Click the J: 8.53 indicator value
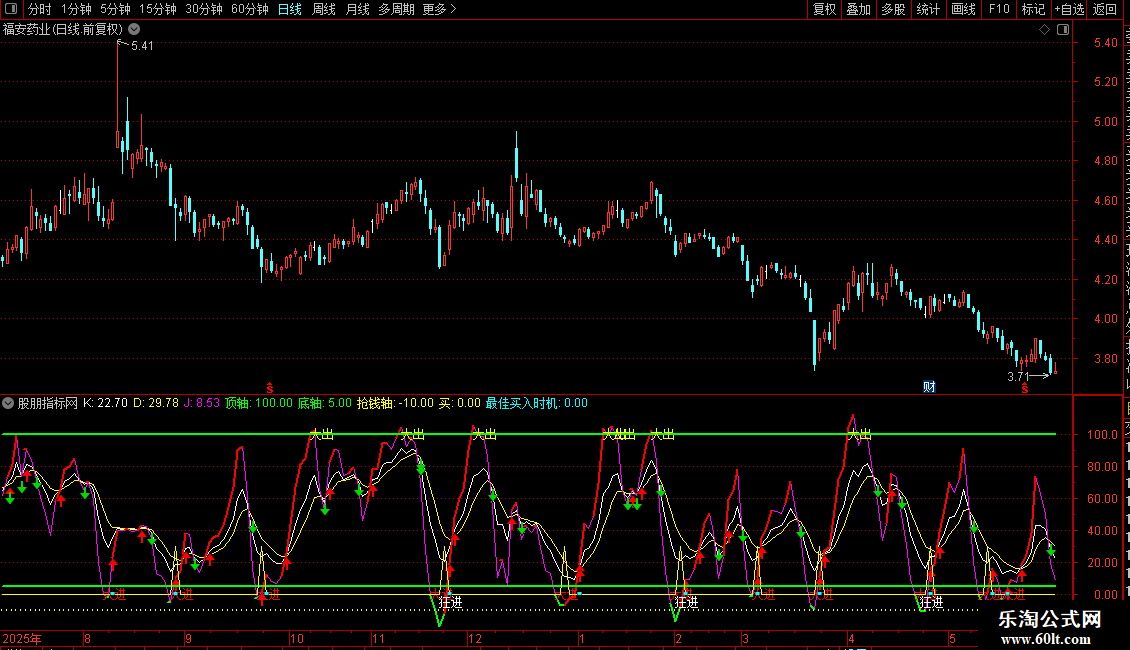The image size is (1130, 650). coord(202,404)
